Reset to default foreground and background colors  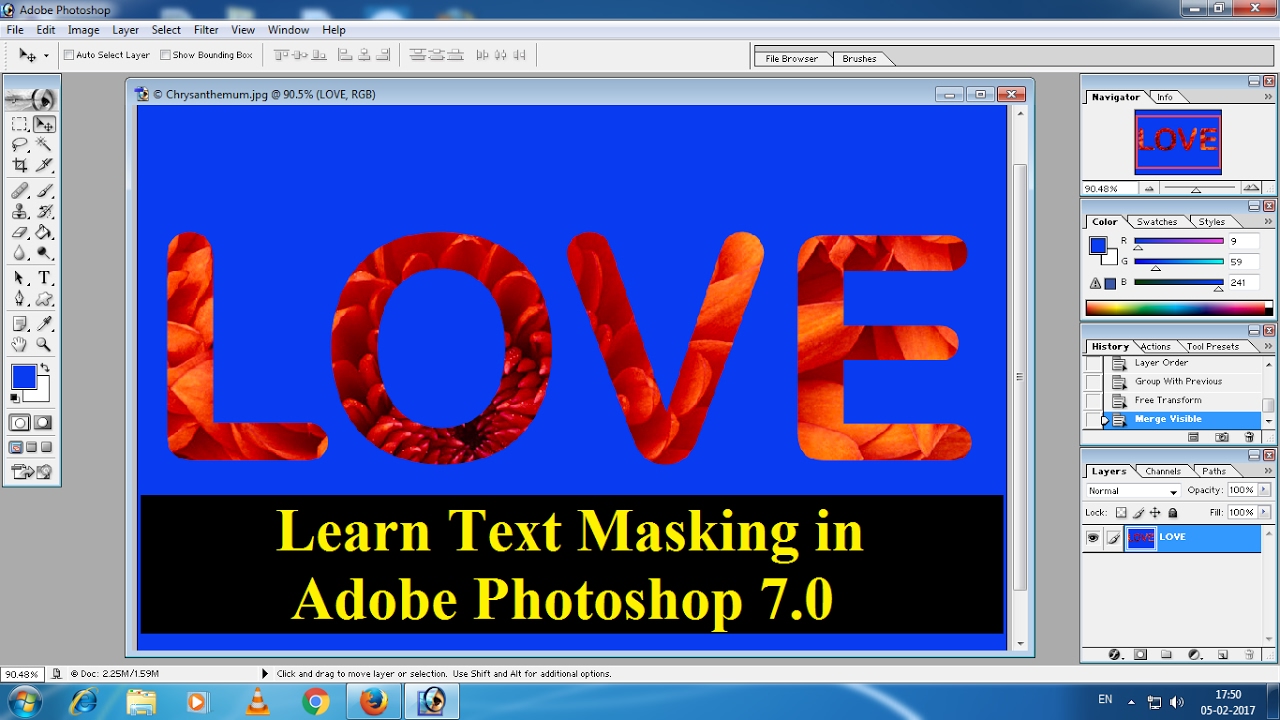[x=14, y=396]
